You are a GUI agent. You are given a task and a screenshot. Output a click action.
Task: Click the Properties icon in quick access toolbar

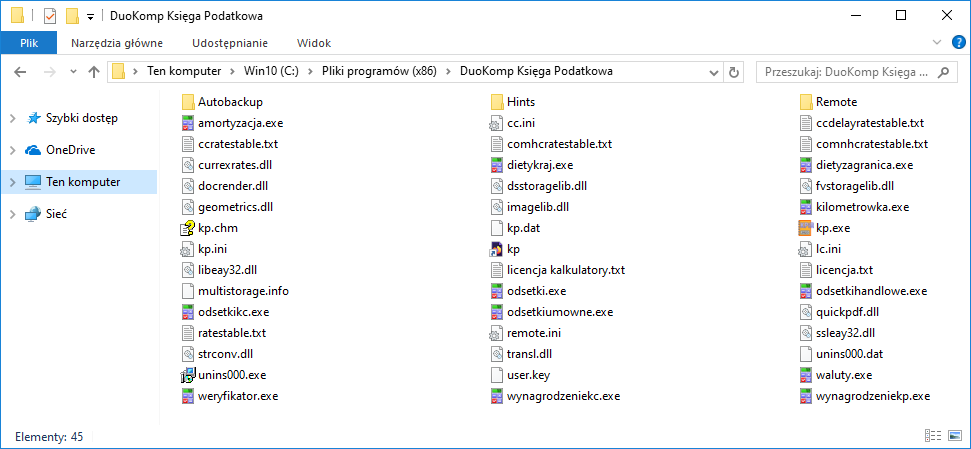click(x=50, y=15)
